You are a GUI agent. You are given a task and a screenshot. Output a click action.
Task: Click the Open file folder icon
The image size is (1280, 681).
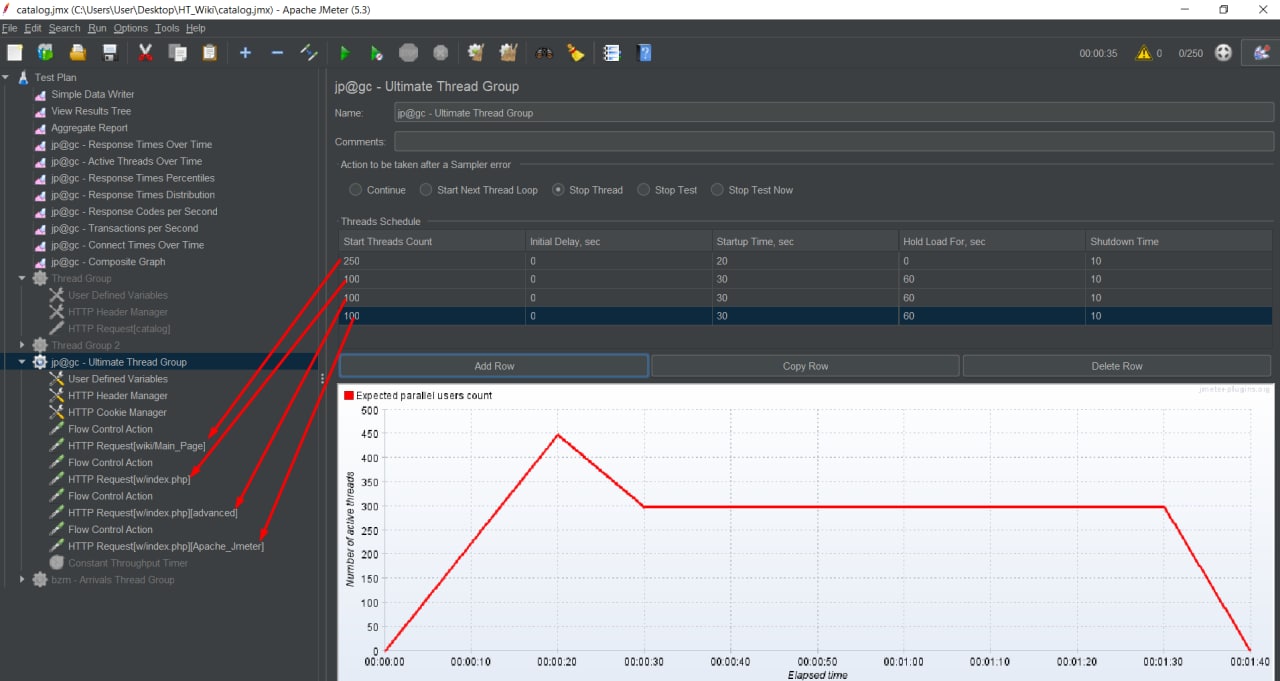pyautogui.click(x=77, y=52)
